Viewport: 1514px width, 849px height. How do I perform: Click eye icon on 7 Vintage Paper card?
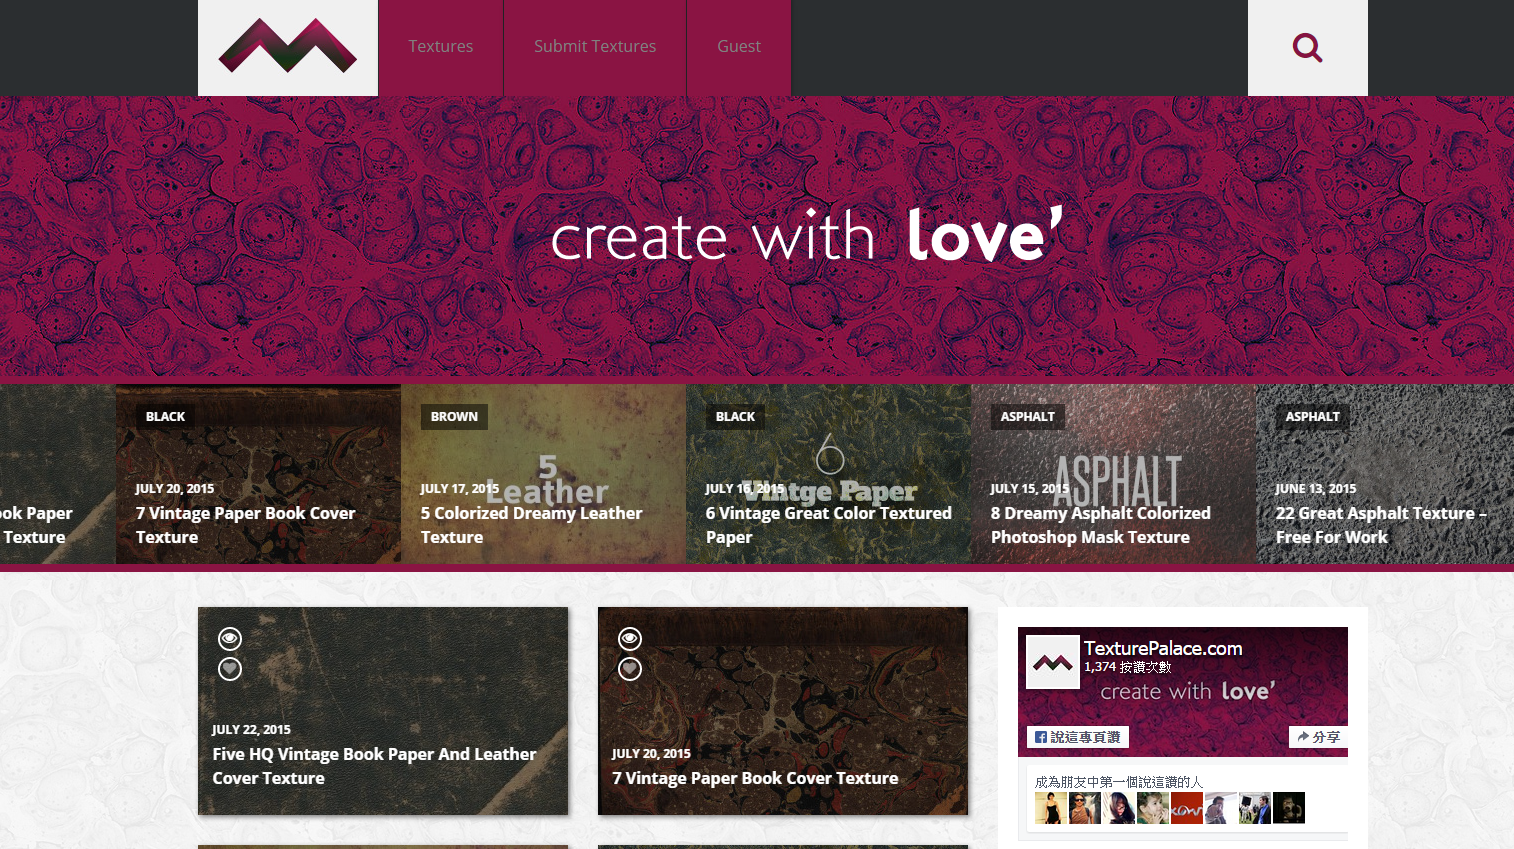pos(630,638)
